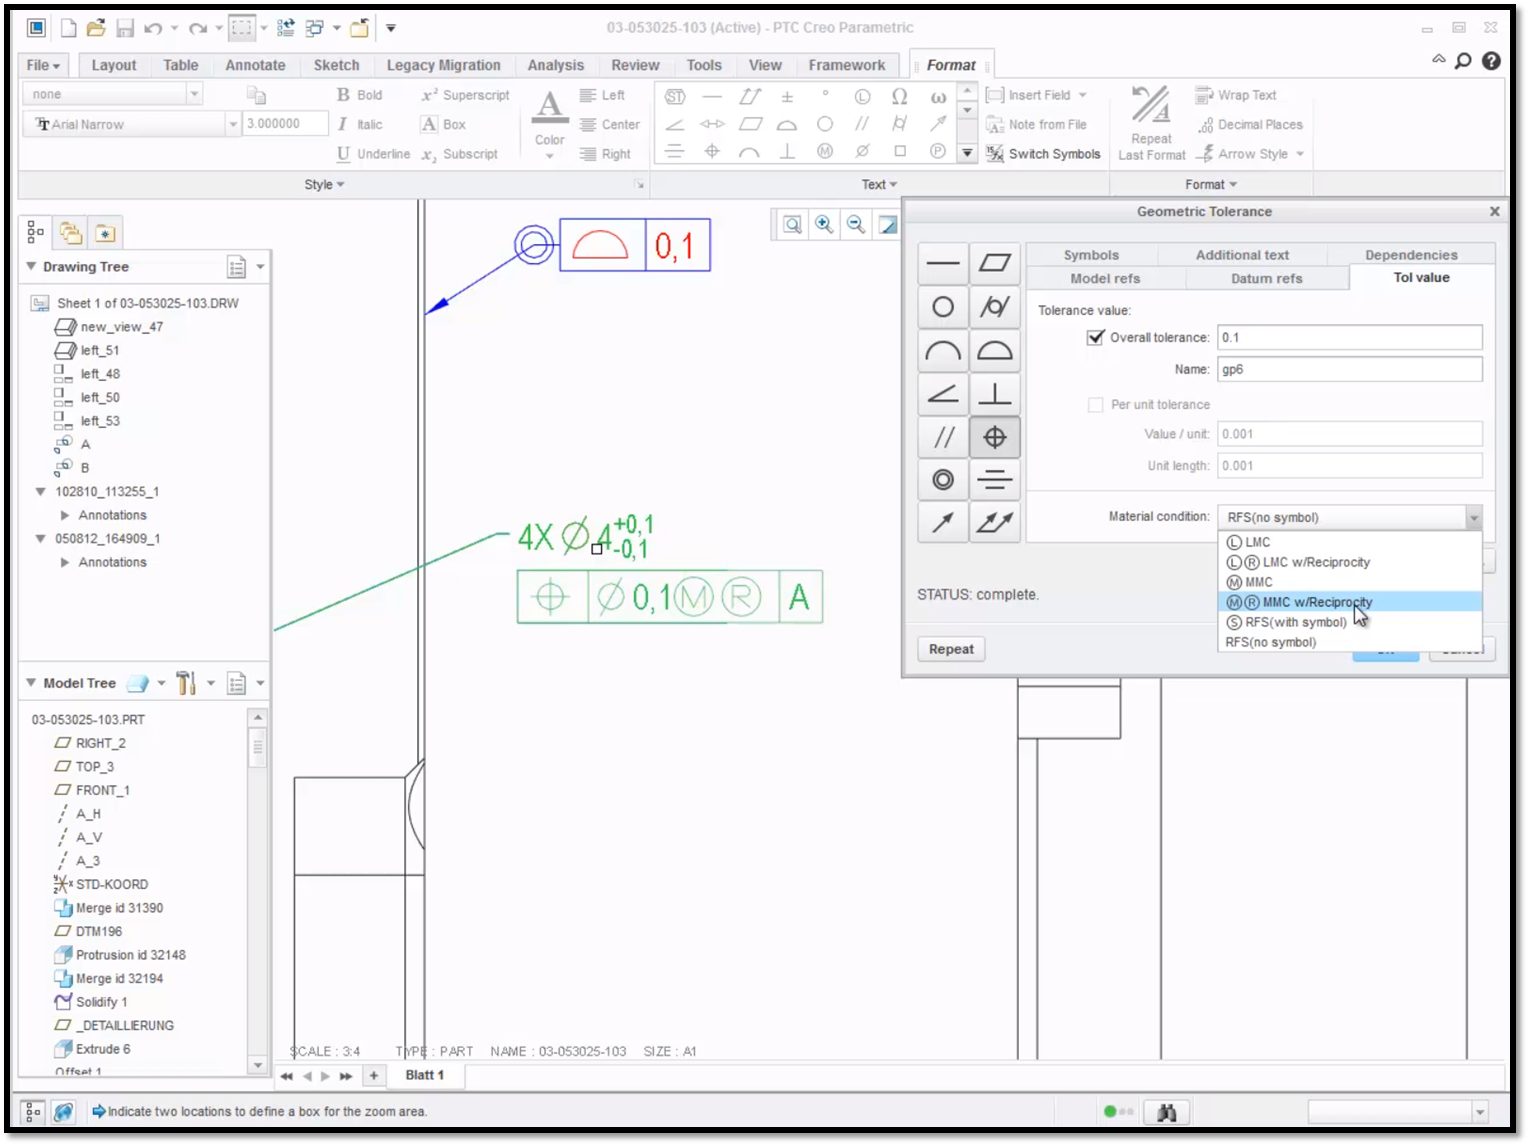Viewport: 1529px width, 1146px height.
Task: Choose MMC w/Reciprocity from the list
Action: 1352,602
